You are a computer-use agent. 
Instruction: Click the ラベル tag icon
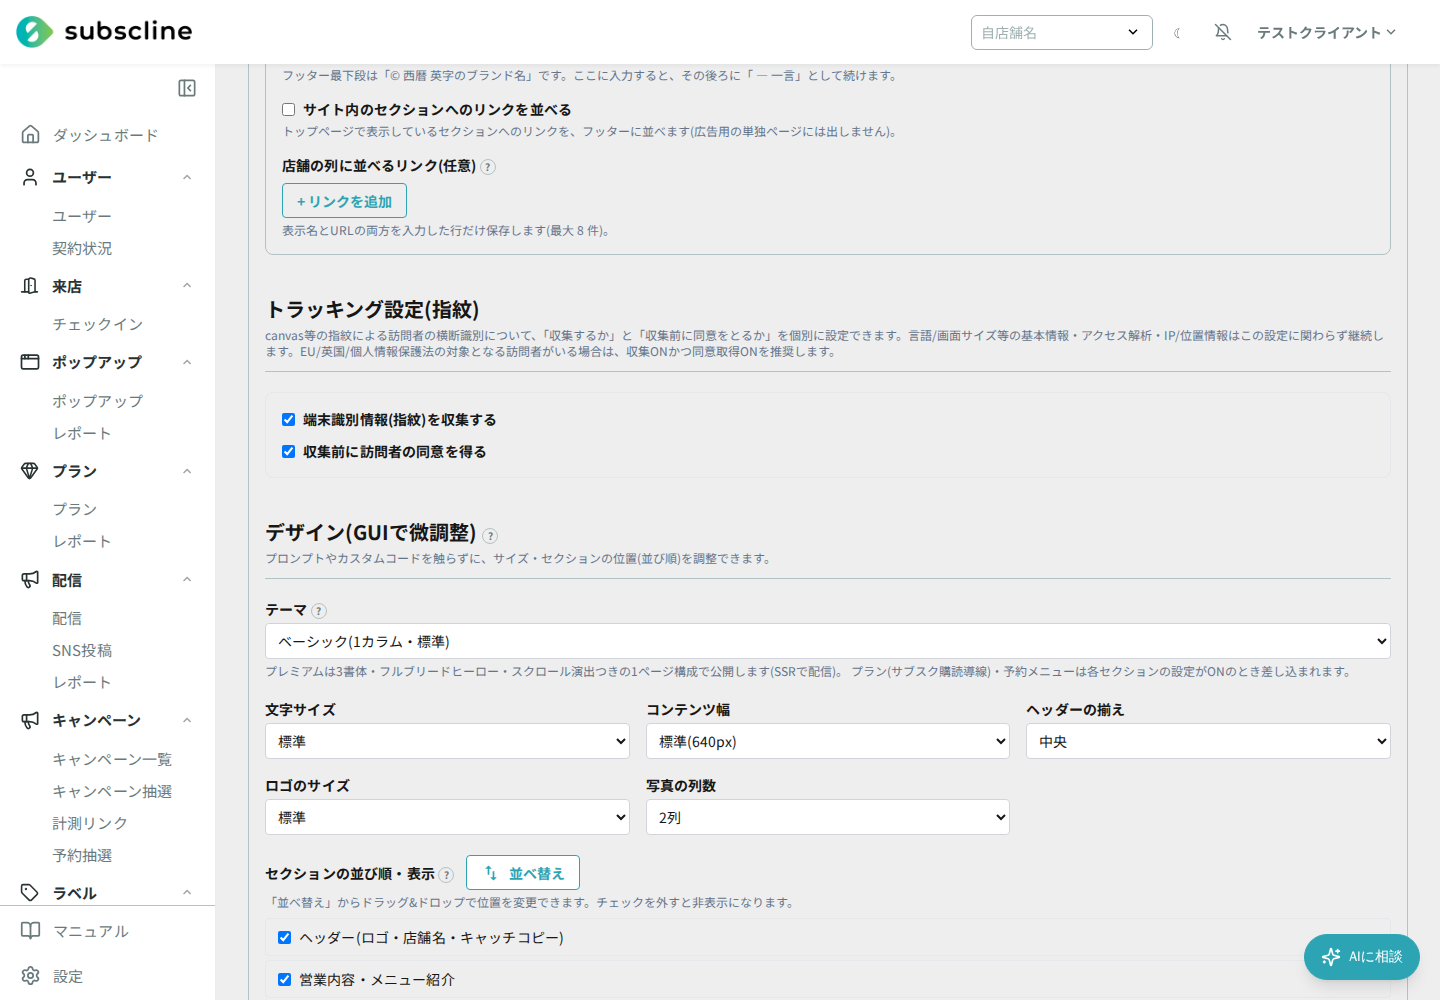coord(30,893)
